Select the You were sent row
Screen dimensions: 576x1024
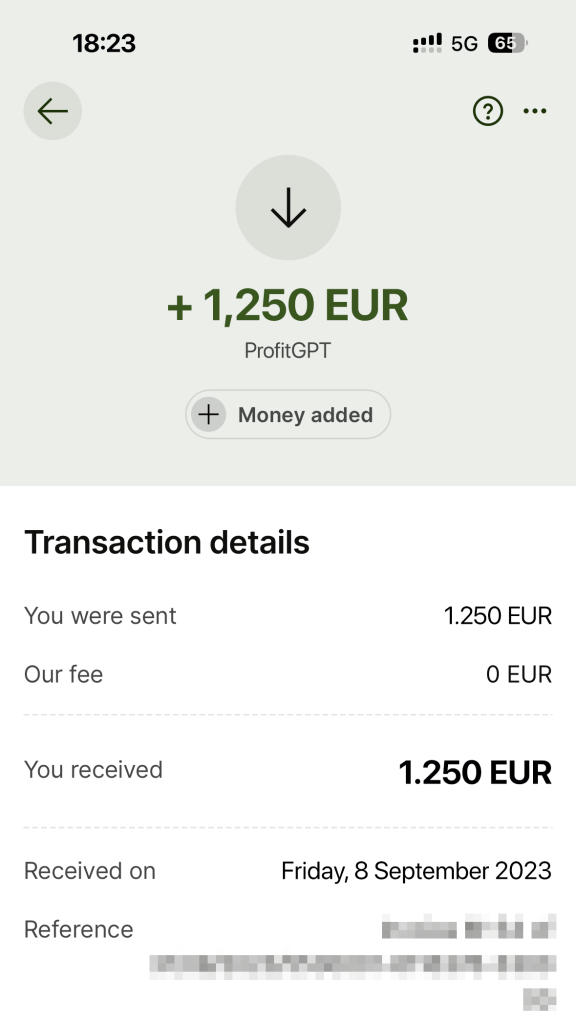point(288,616)
